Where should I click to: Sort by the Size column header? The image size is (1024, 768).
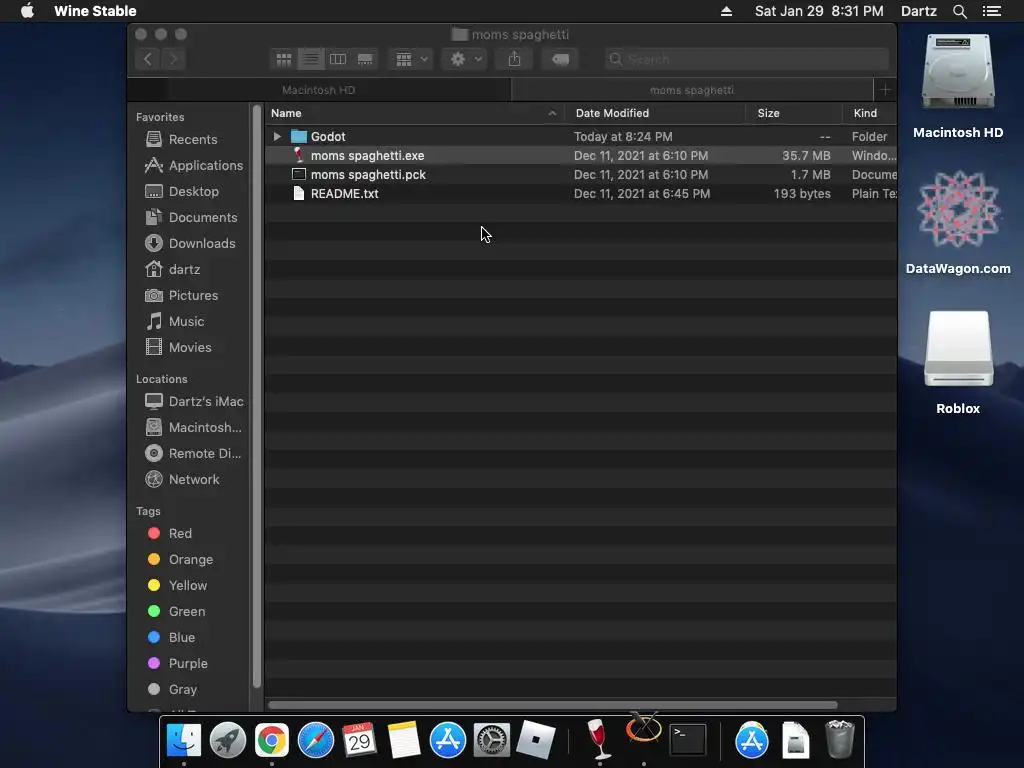(x=794, y=113)
